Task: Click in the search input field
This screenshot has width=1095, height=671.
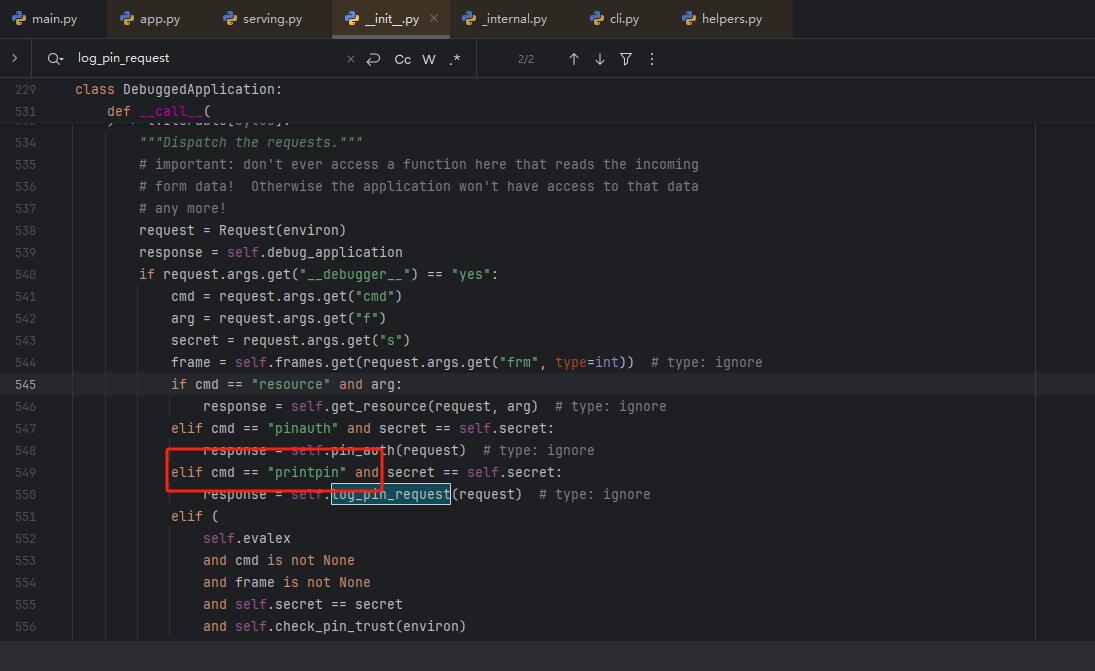Action: pos(200,59)
